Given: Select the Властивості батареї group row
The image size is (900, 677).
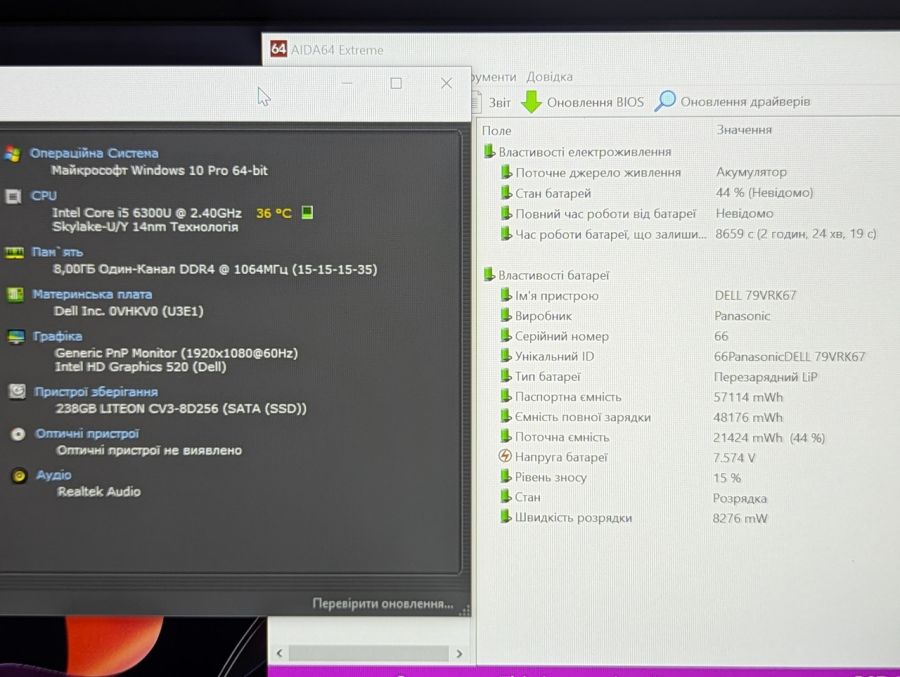Looking at the screenshot, I should point(546,275).
